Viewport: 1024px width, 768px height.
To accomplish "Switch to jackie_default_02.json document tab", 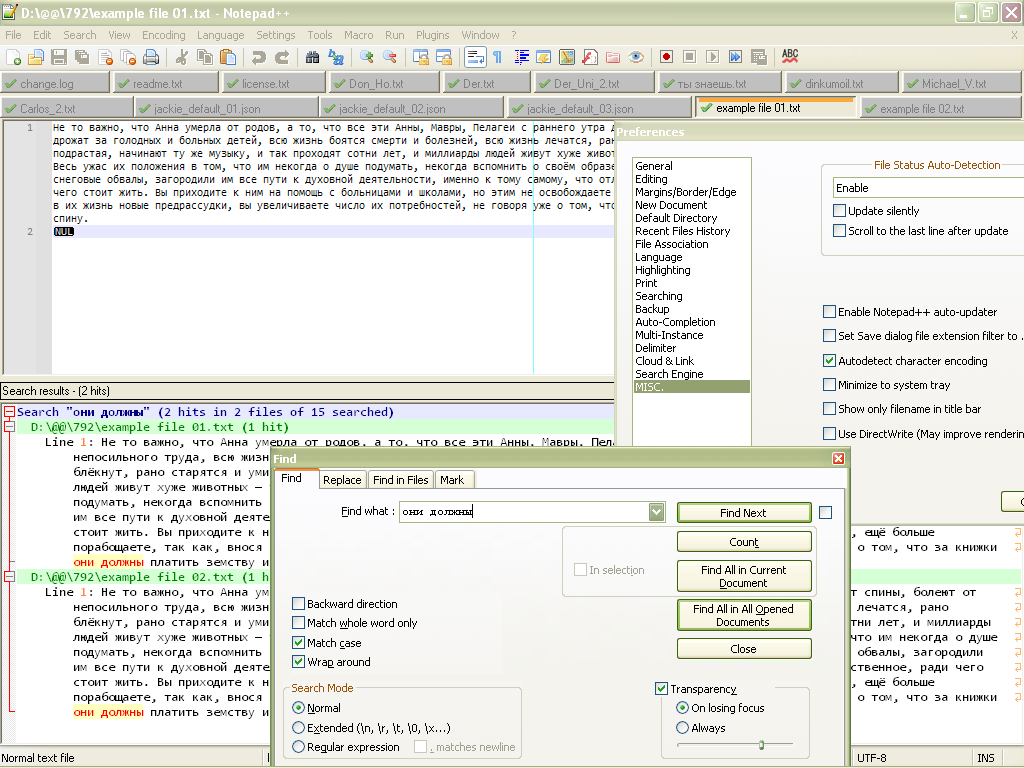I will coord(412,108).
